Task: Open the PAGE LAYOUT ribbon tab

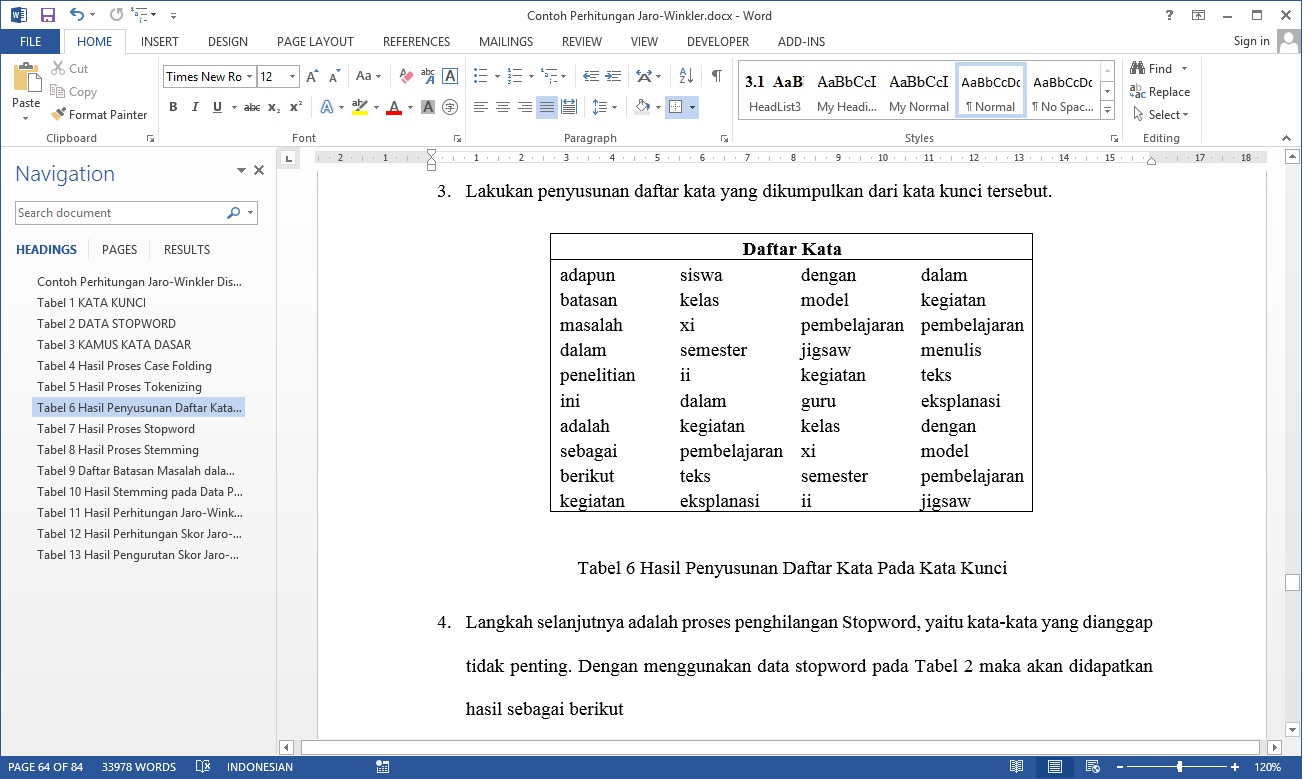Action: (x=315, y=42)
